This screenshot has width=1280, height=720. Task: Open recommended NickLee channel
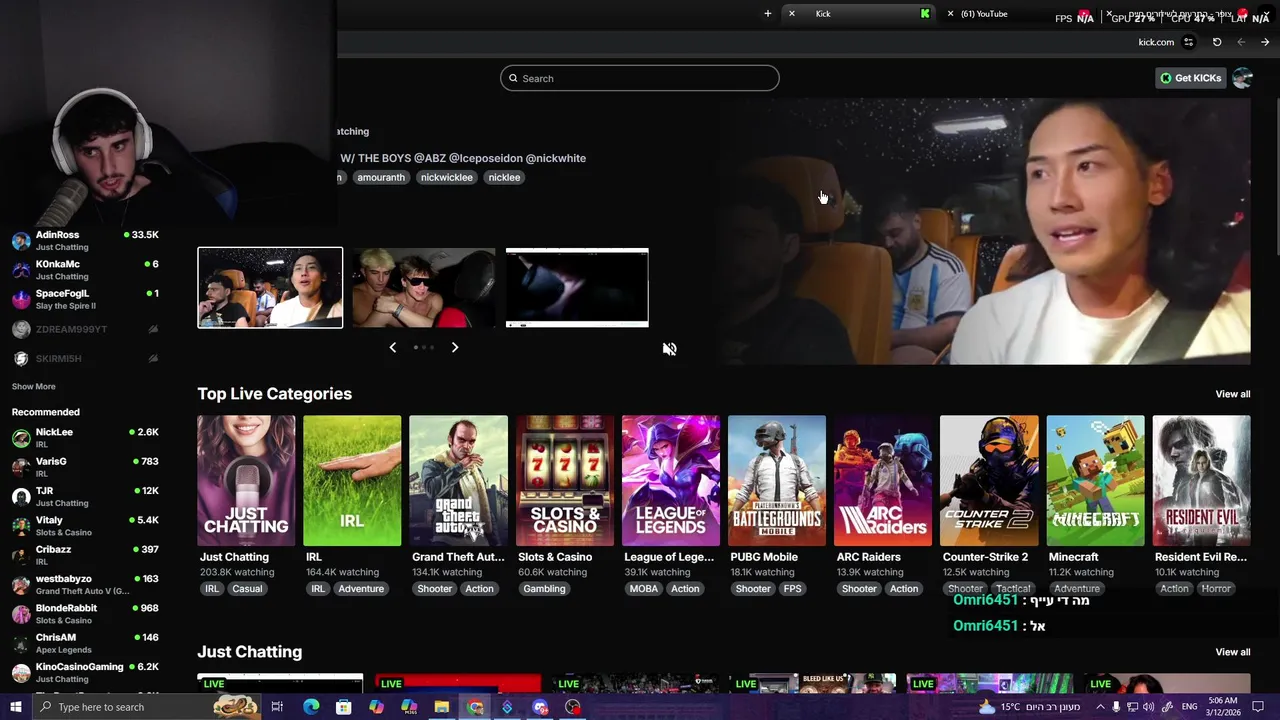[x=85, y=437]
